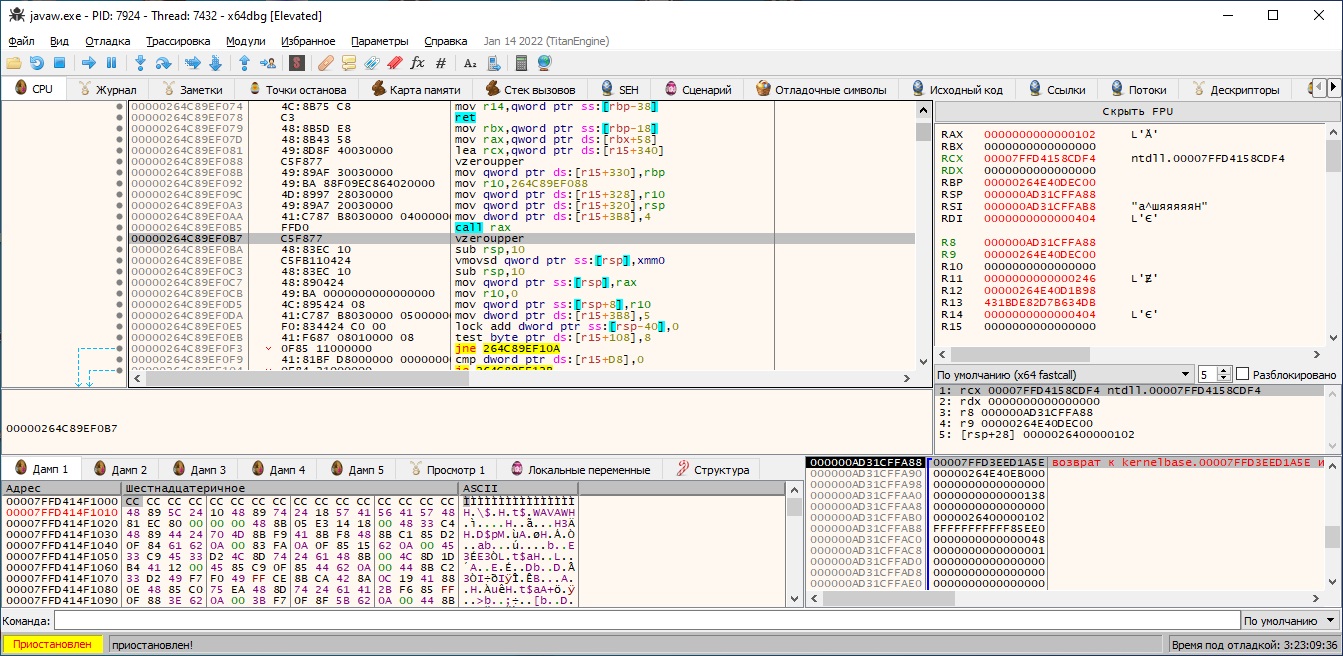The image size is (1343, 656).
Task: Click the bookmarks red icon
Action: pos(394,63)
